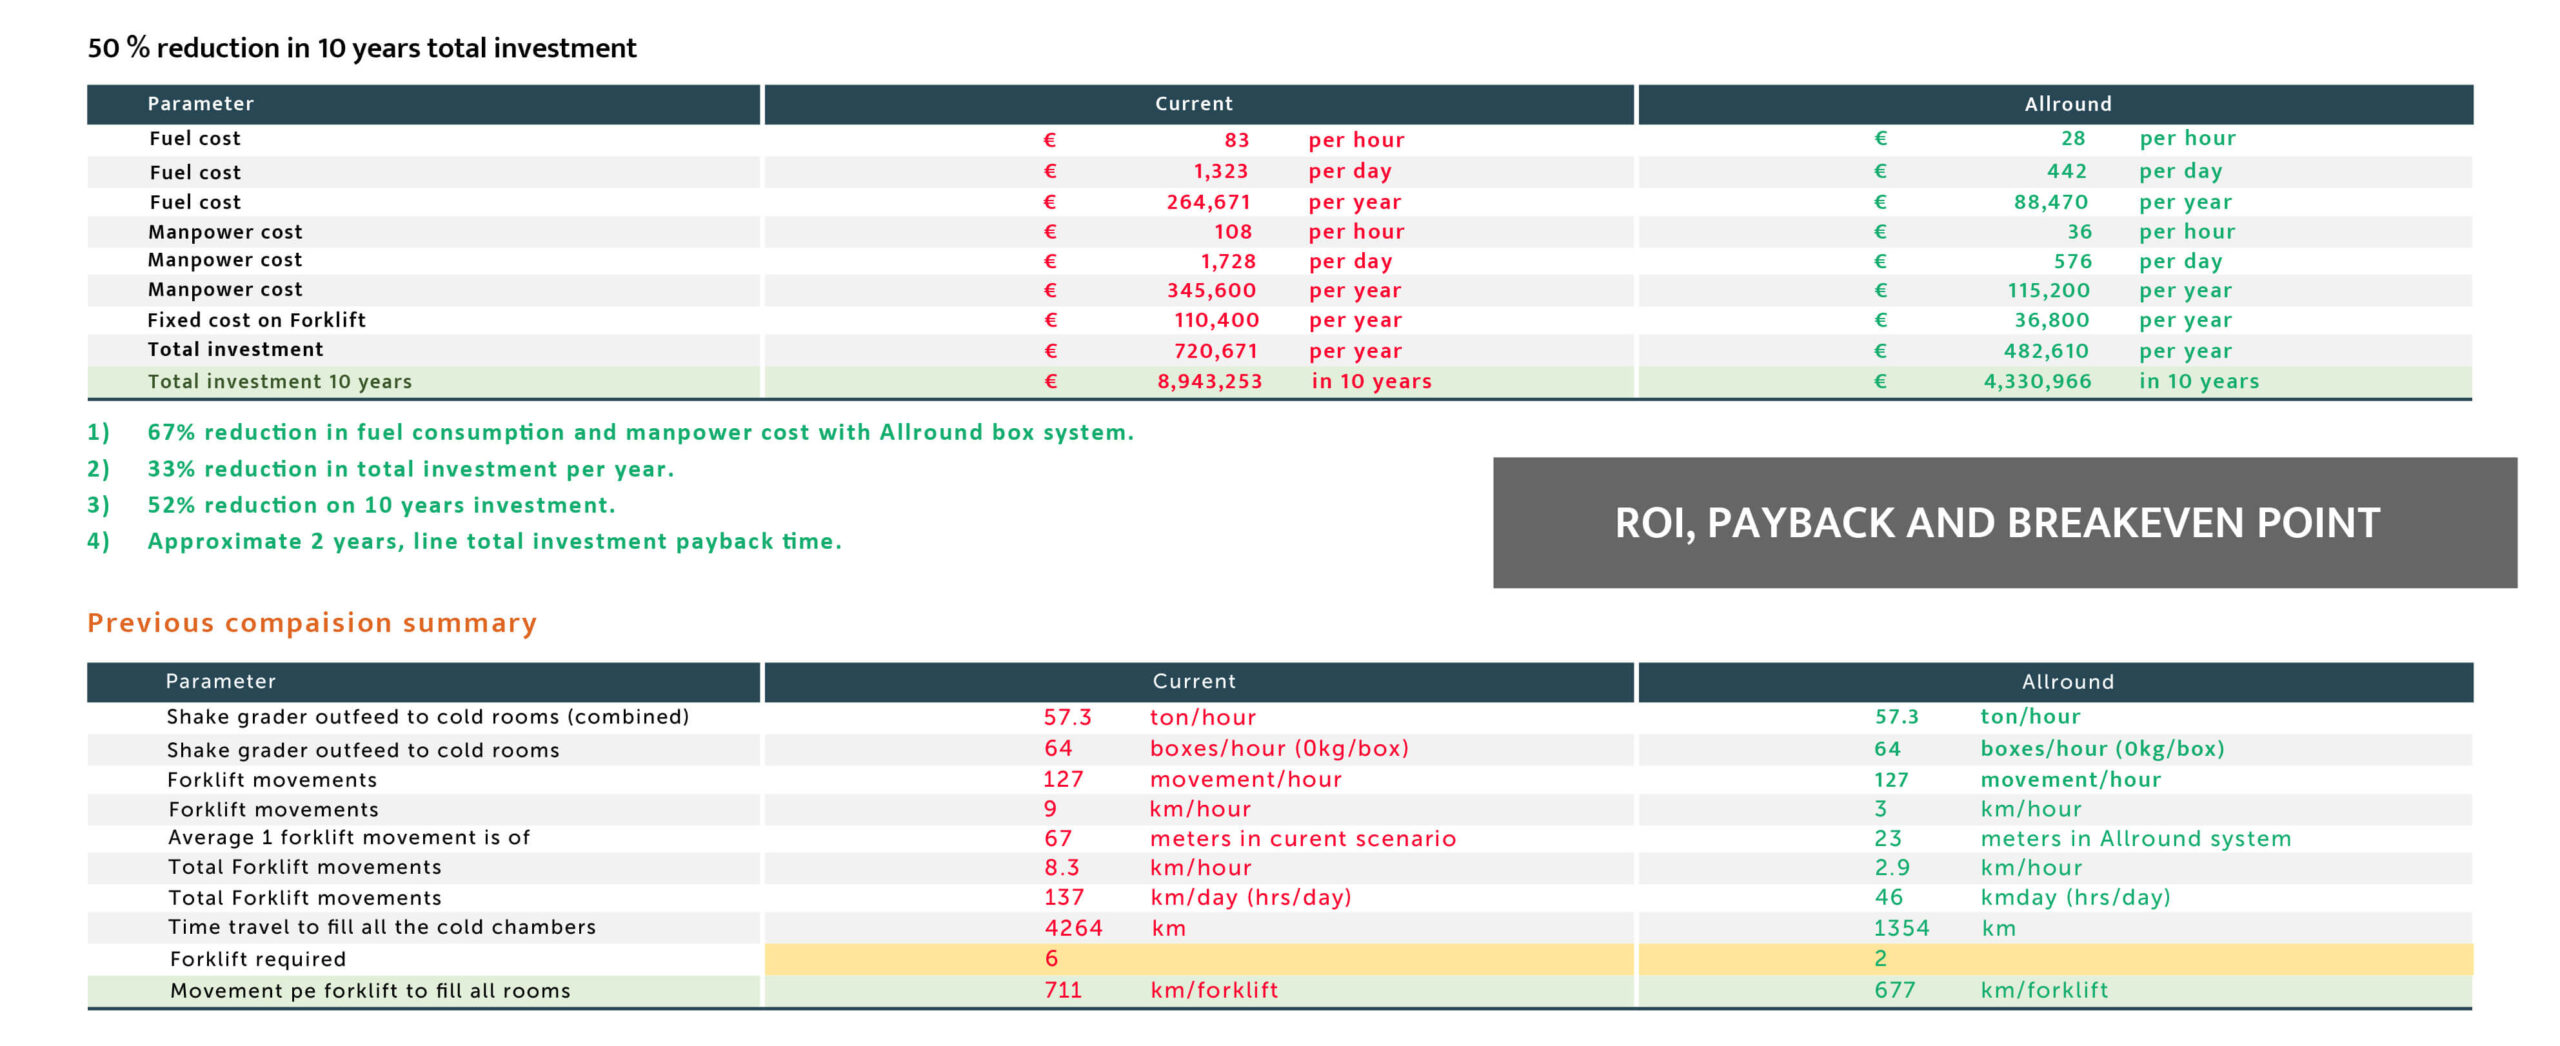Select the 67% reduction in fuel consumption note

(640, 432)
